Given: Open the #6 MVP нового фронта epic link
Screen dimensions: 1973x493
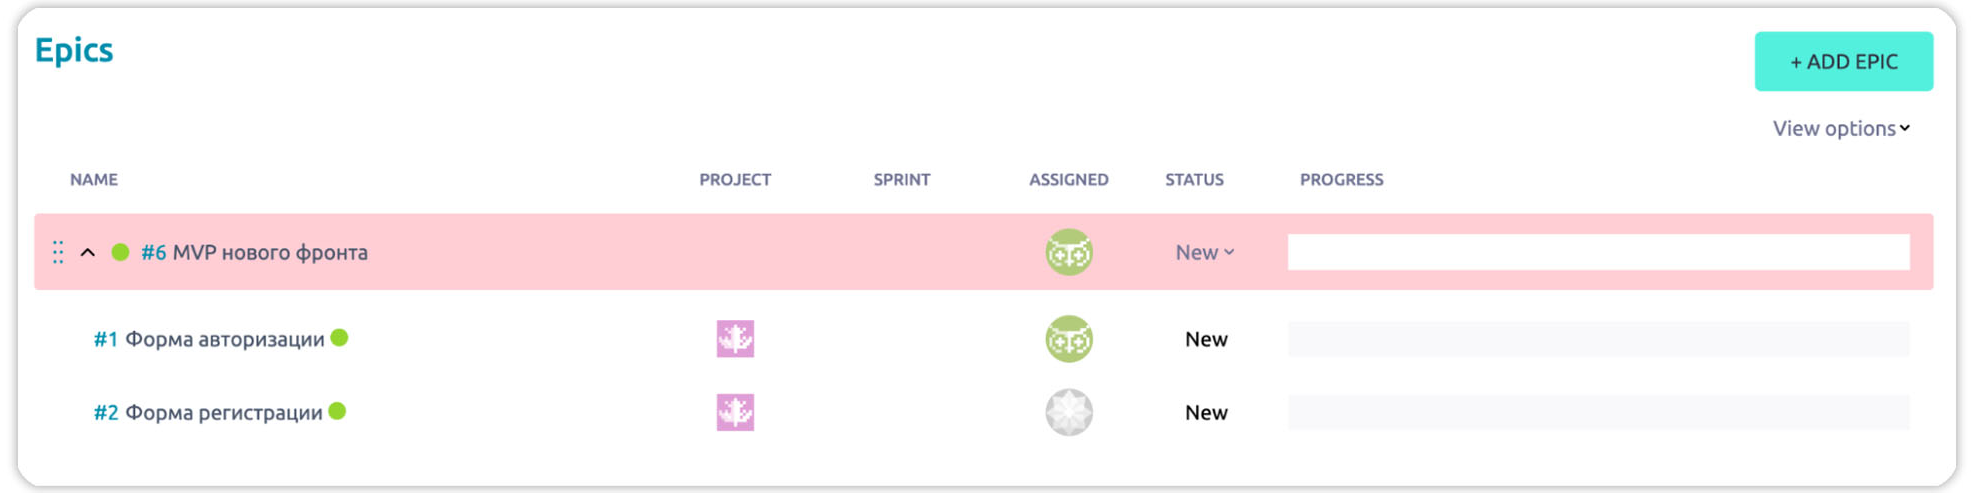Looking at the screenshot, I should pos(255,252).
